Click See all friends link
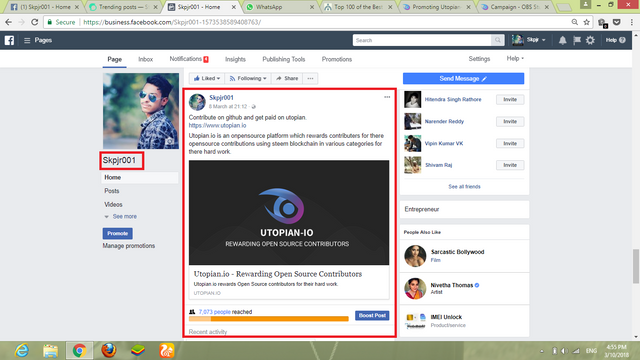Viewport: 640px width, 360px height. [464, 187]
